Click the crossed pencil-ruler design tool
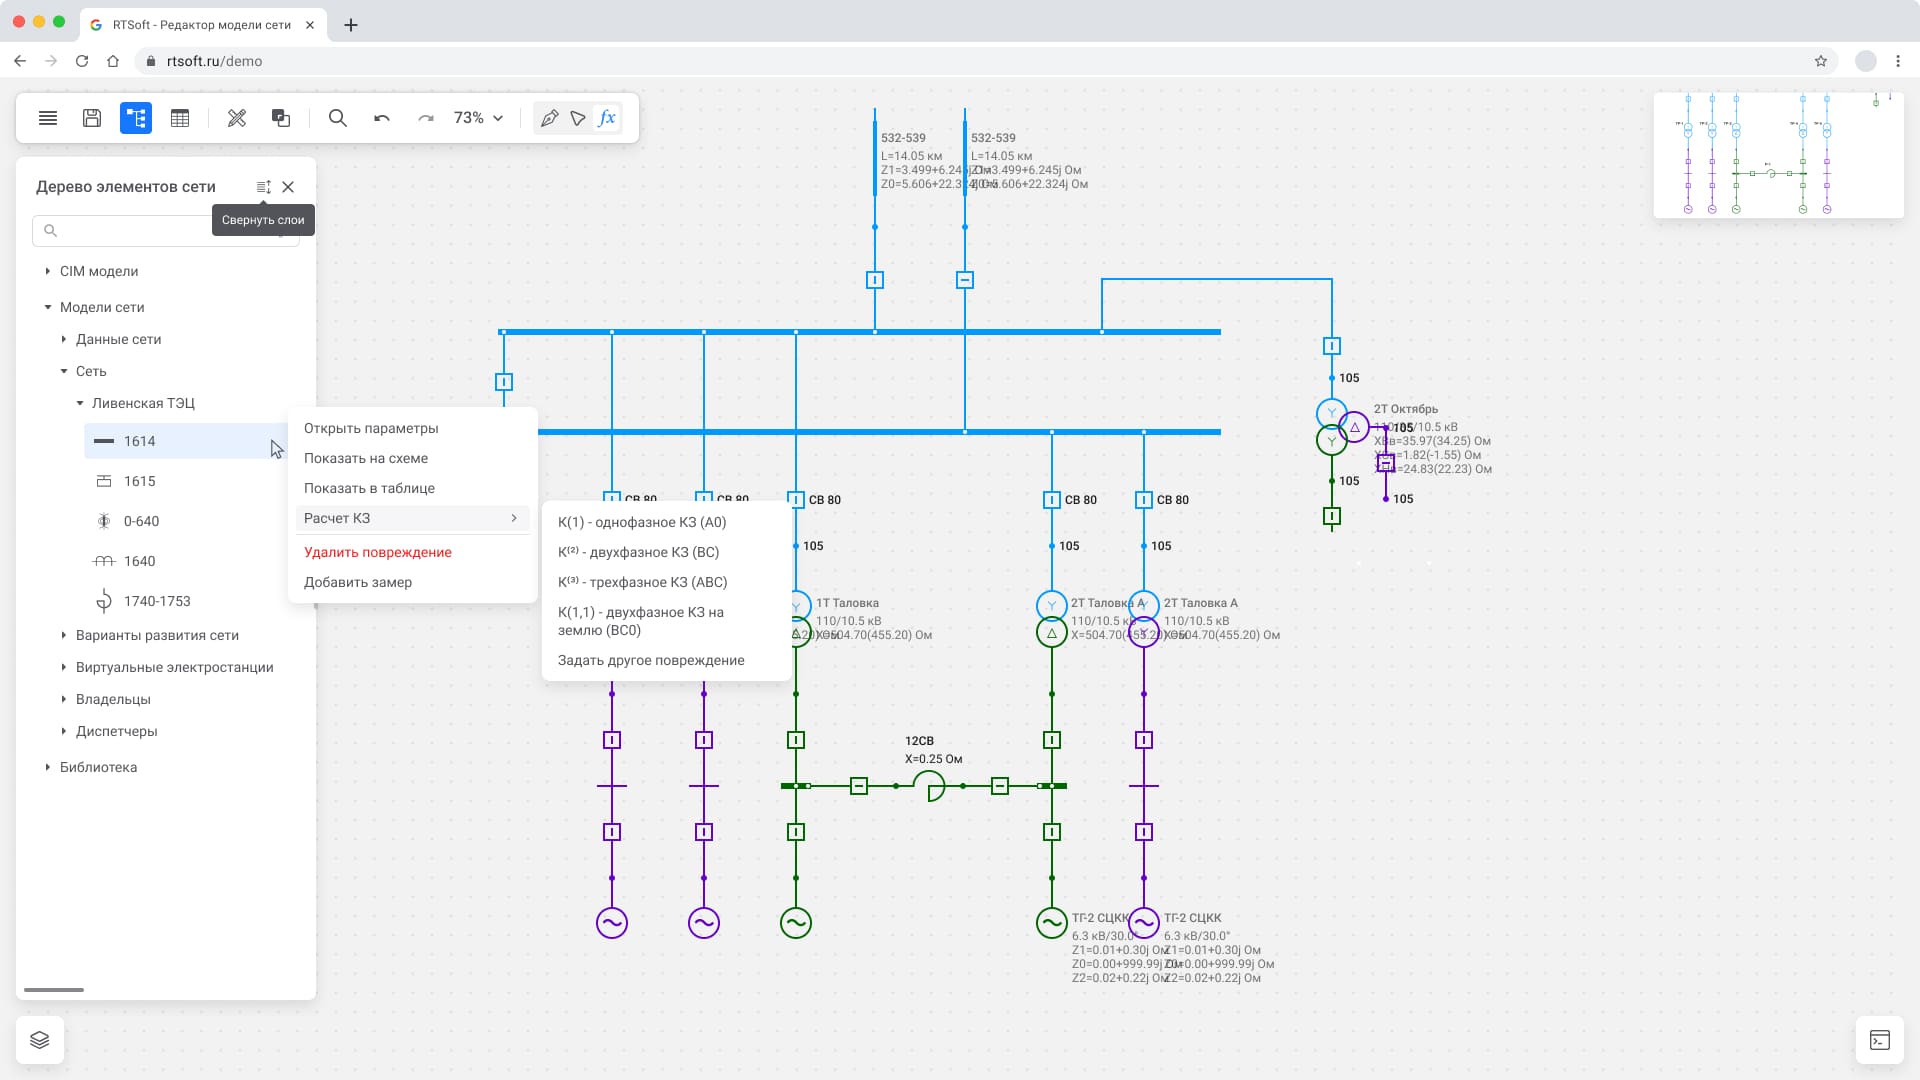1920x1080 pixels. pyautogui.click(x=237, y=118)
